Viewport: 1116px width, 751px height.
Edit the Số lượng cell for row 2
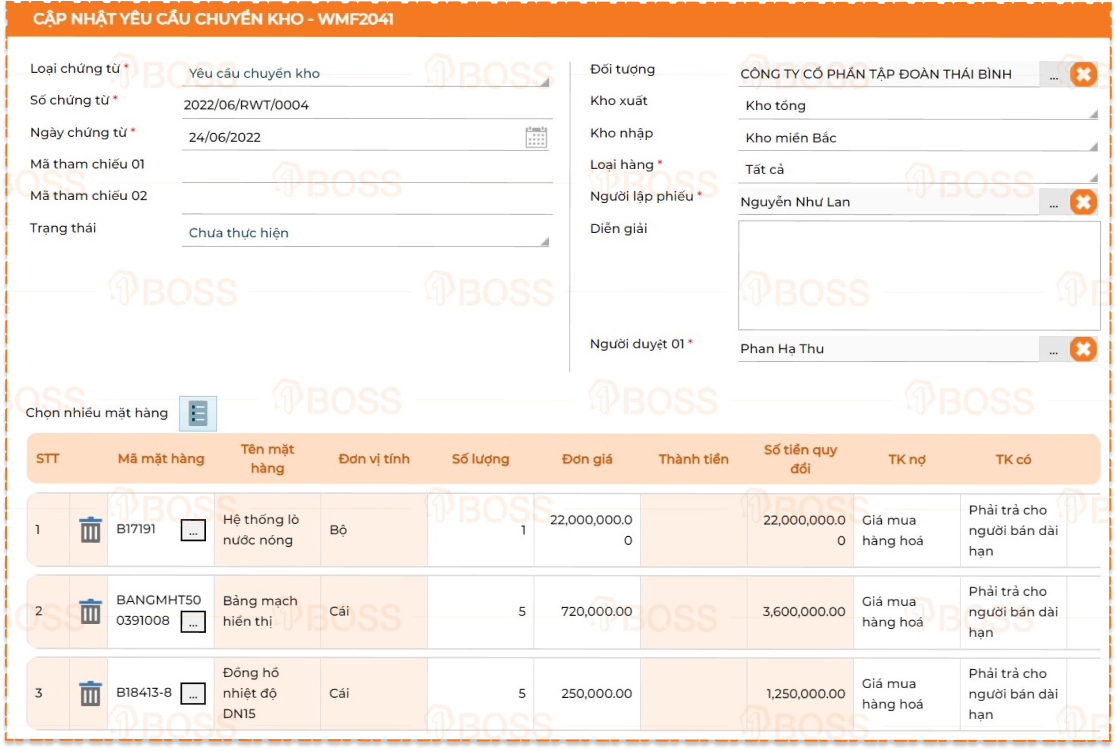coord(481,612)
